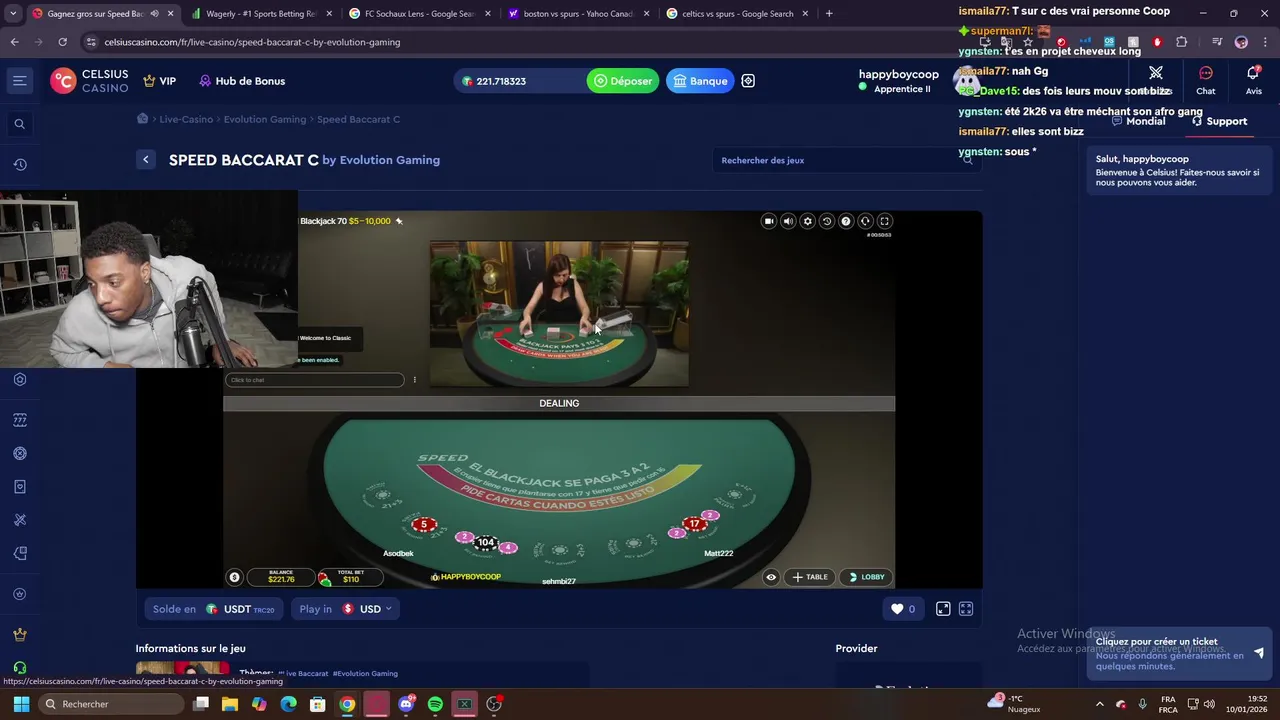Viewport: 1280px width, 720px height.
Task: Open the game settings gear icon
Action: click(x=807, y=221)
